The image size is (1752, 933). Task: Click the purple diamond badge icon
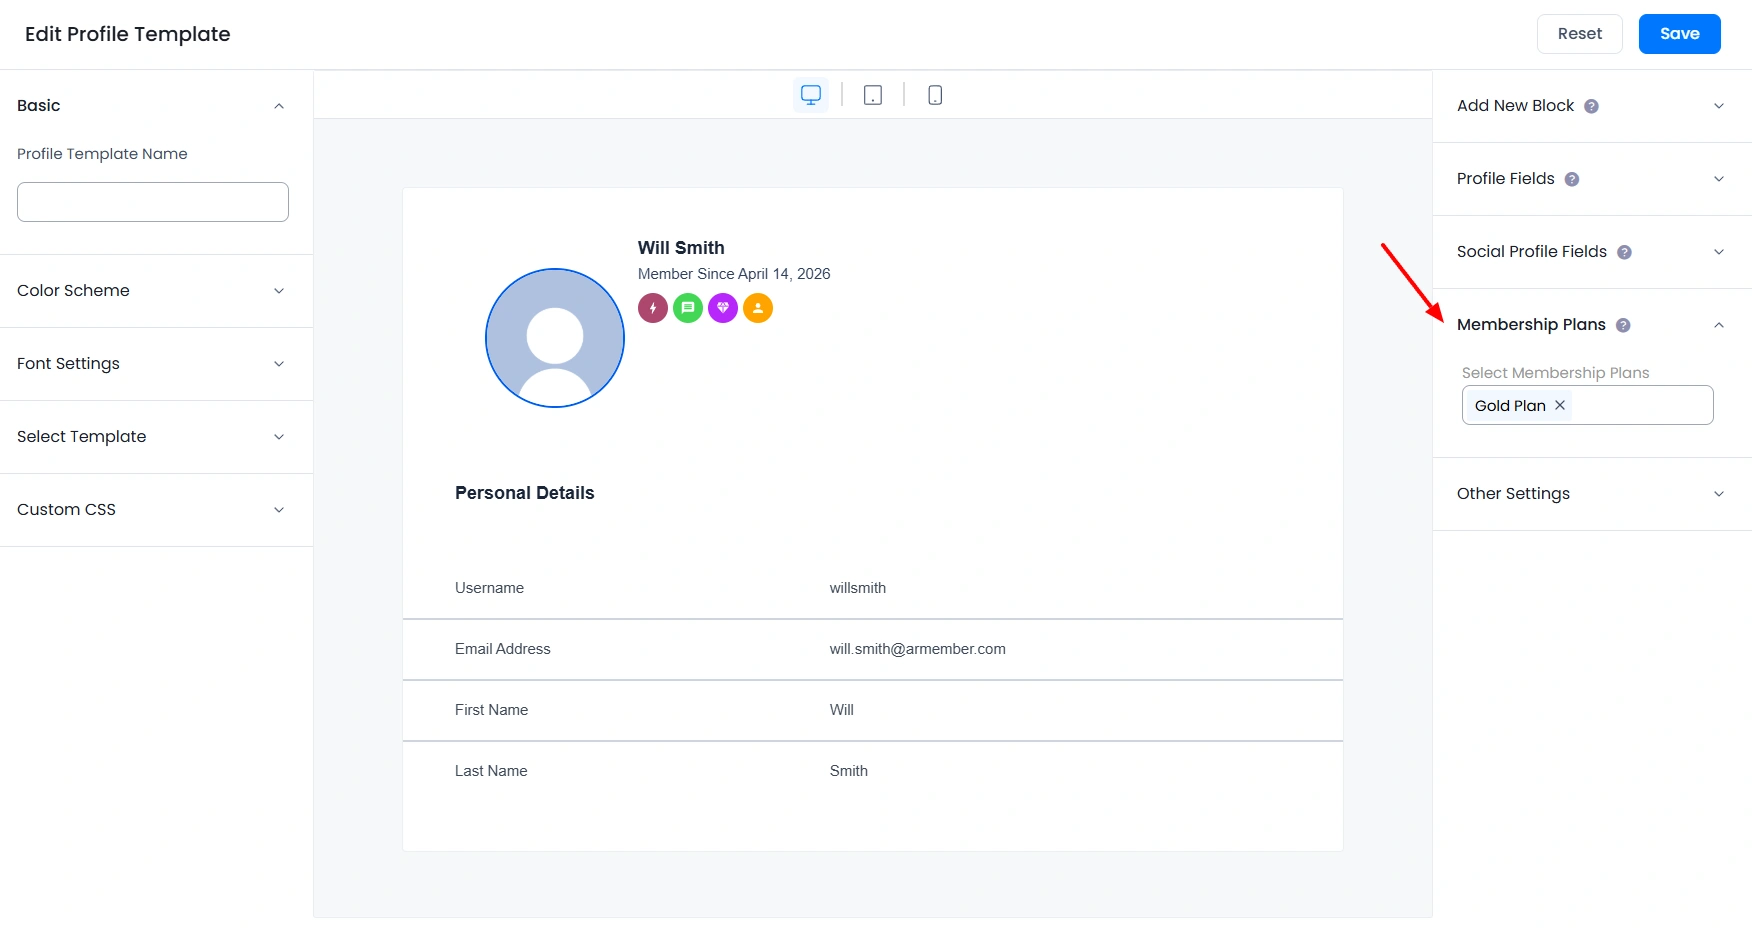click(x=722, y=308)
